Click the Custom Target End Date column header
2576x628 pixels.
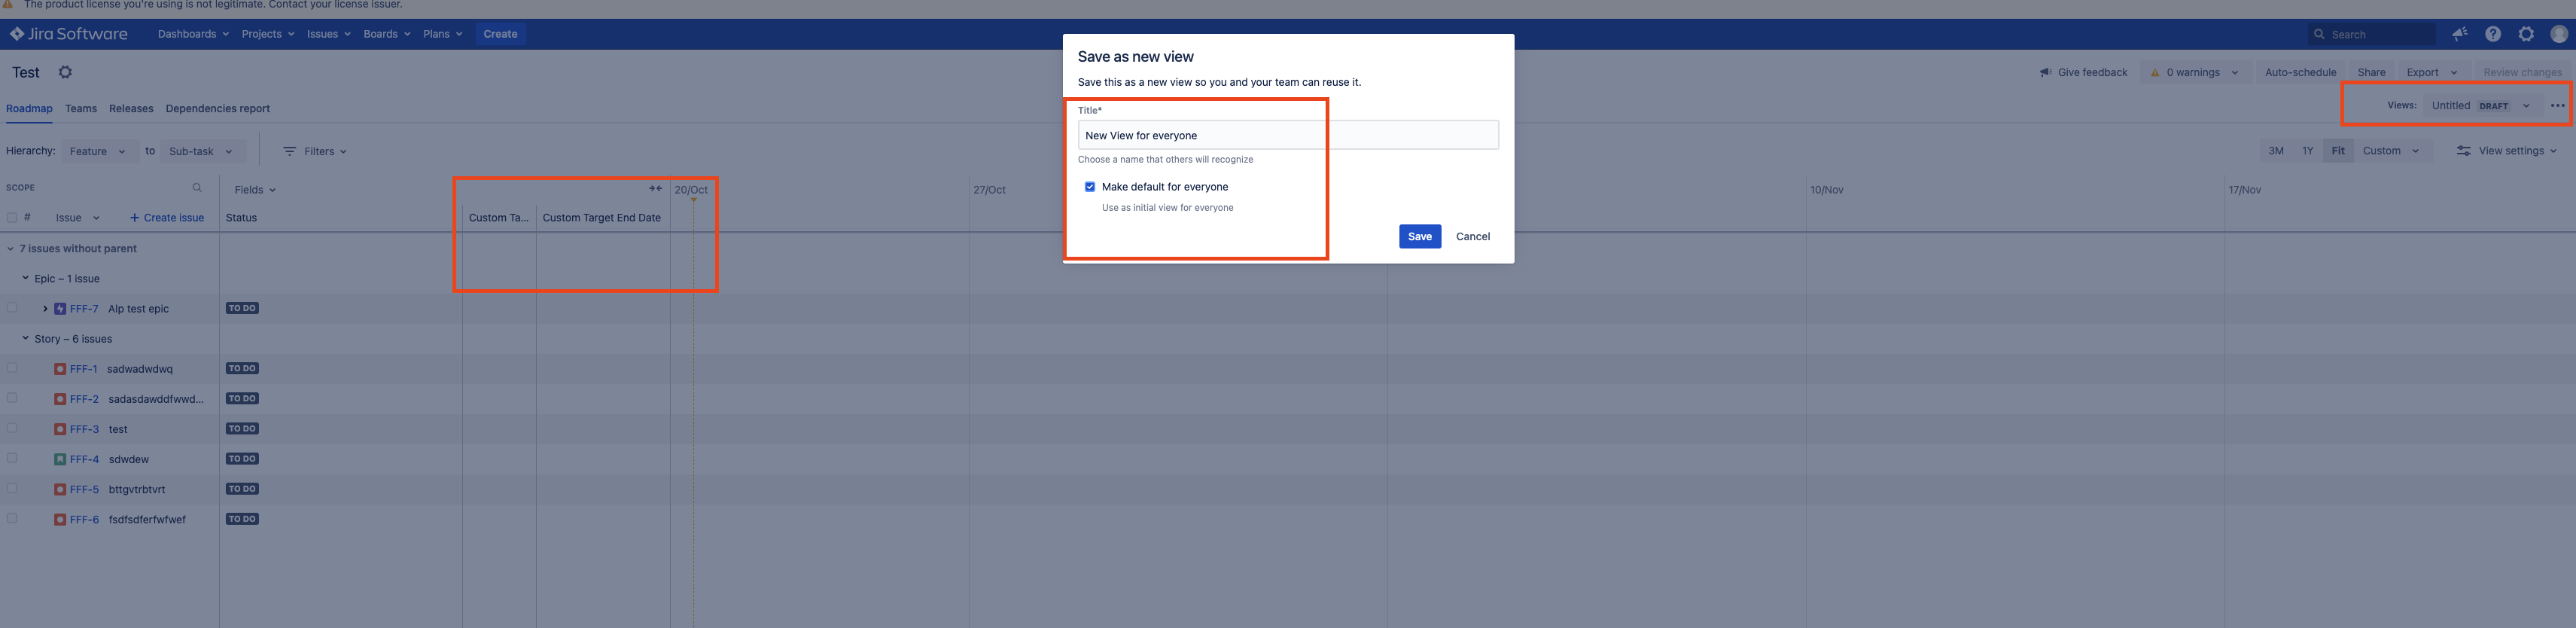tap(602, 218)
